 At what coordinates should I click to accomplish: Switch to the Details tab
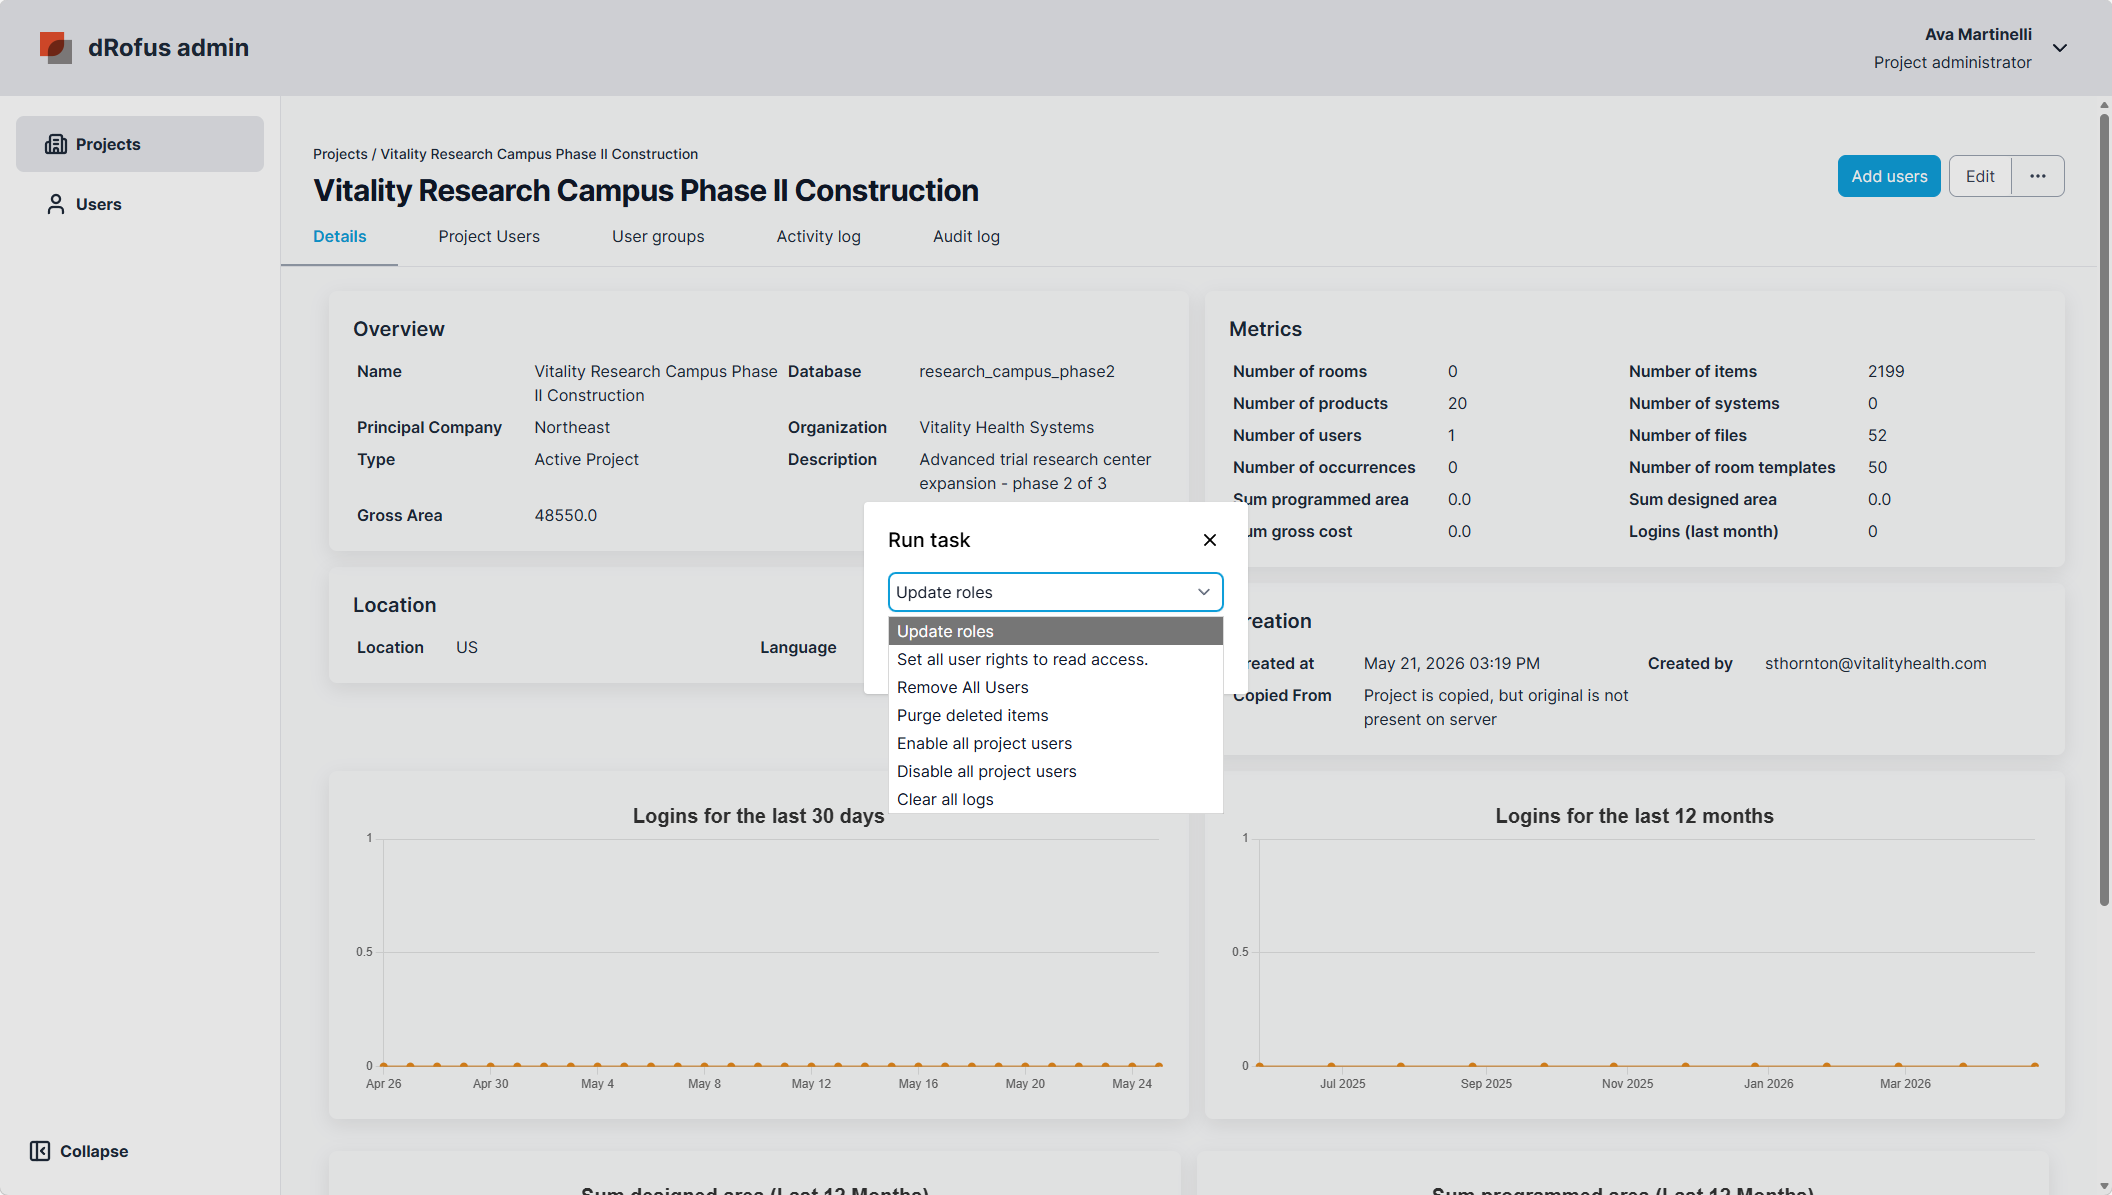pos(340,236)
